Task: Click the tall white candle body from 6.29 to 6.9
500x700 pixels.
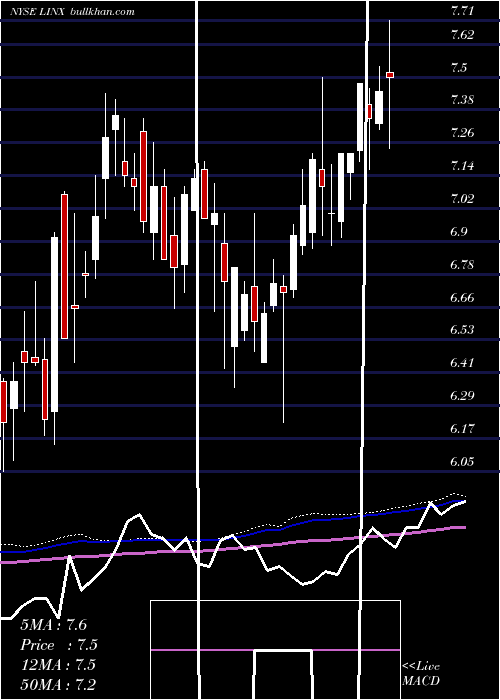Action: click(x=54, y=325)
